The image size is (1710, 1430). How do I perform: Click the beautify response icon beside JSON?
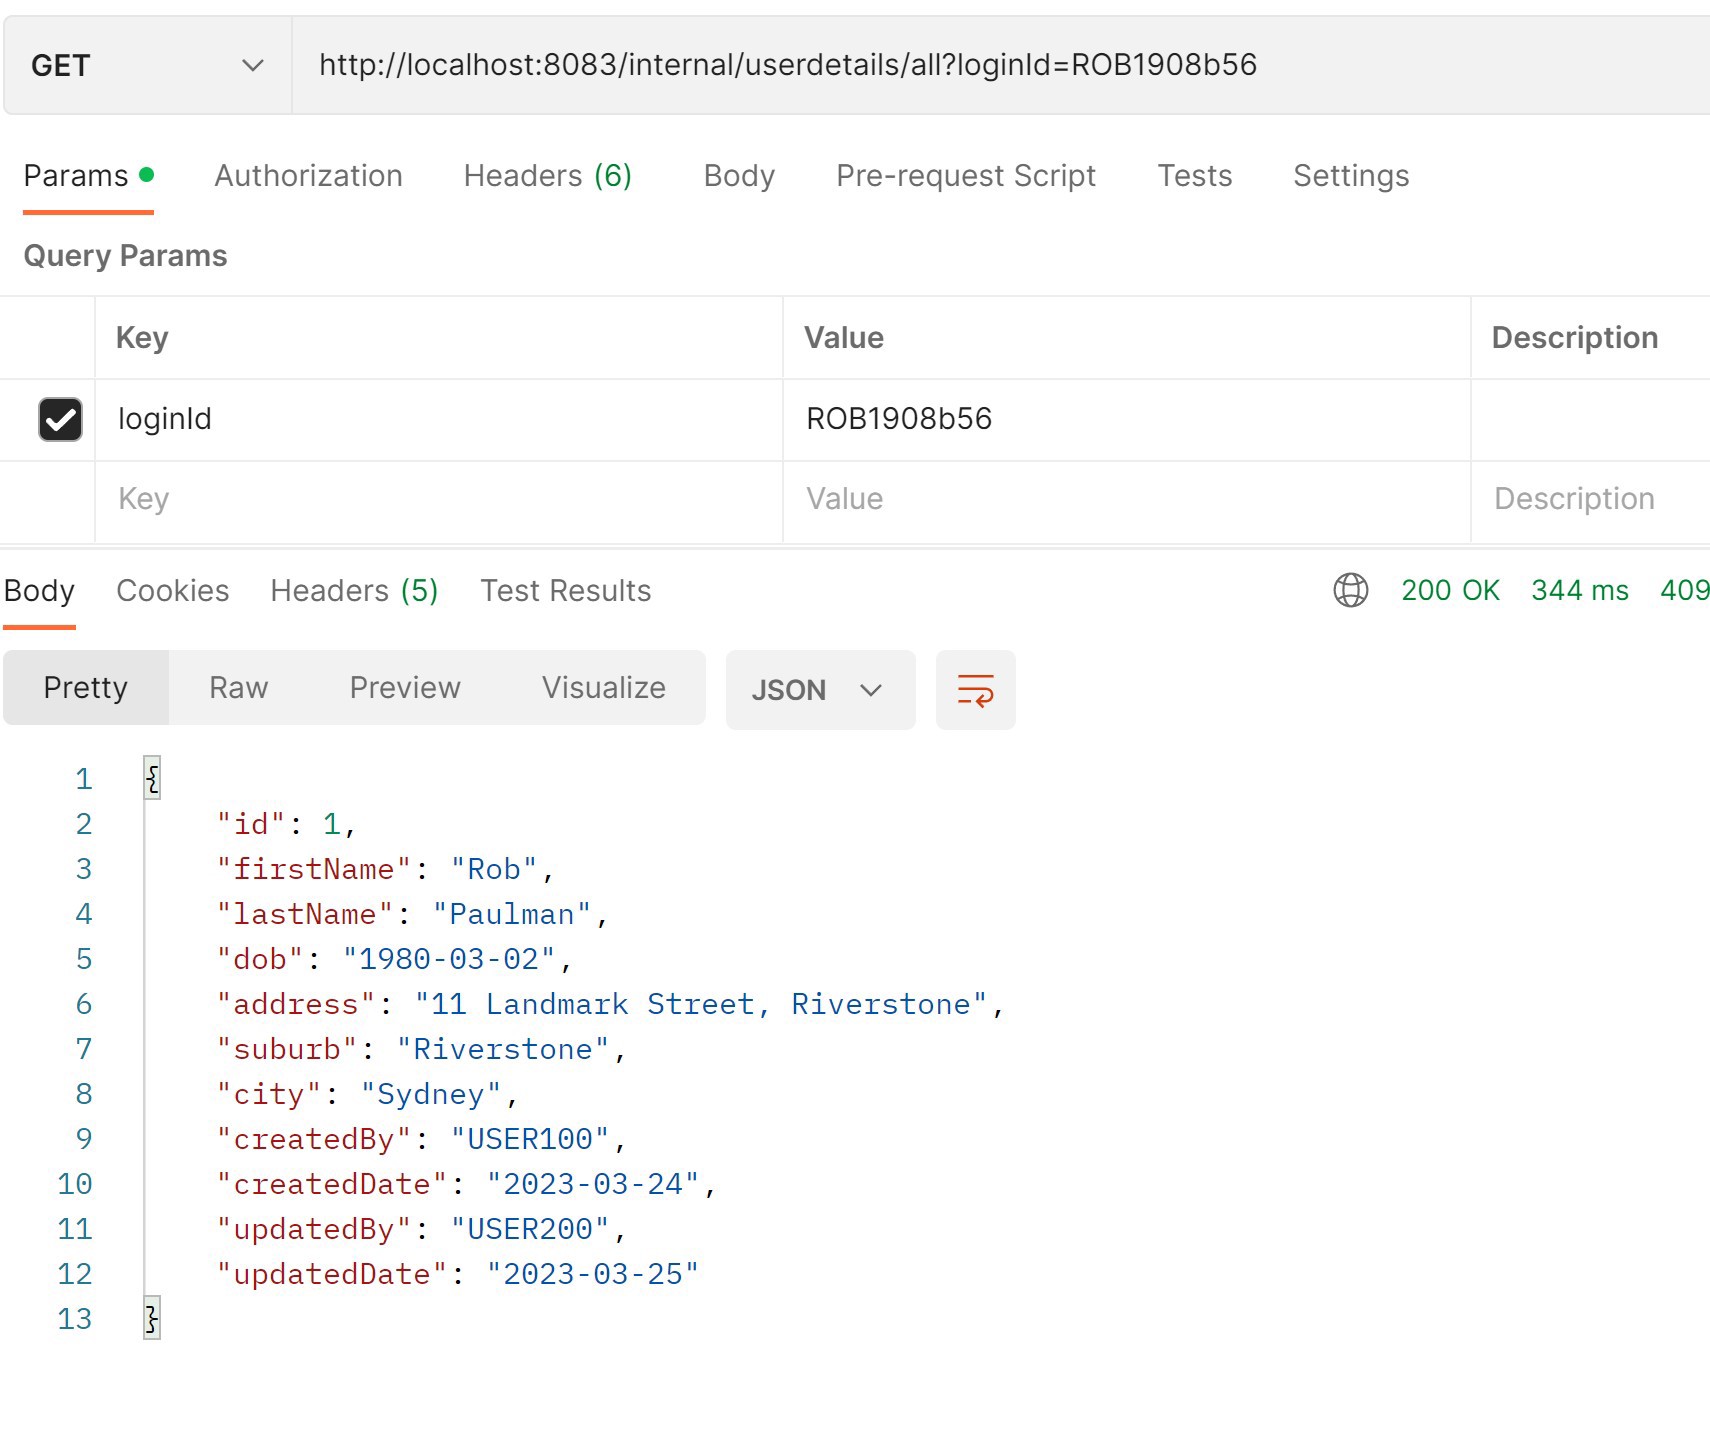tap(975, 689)
